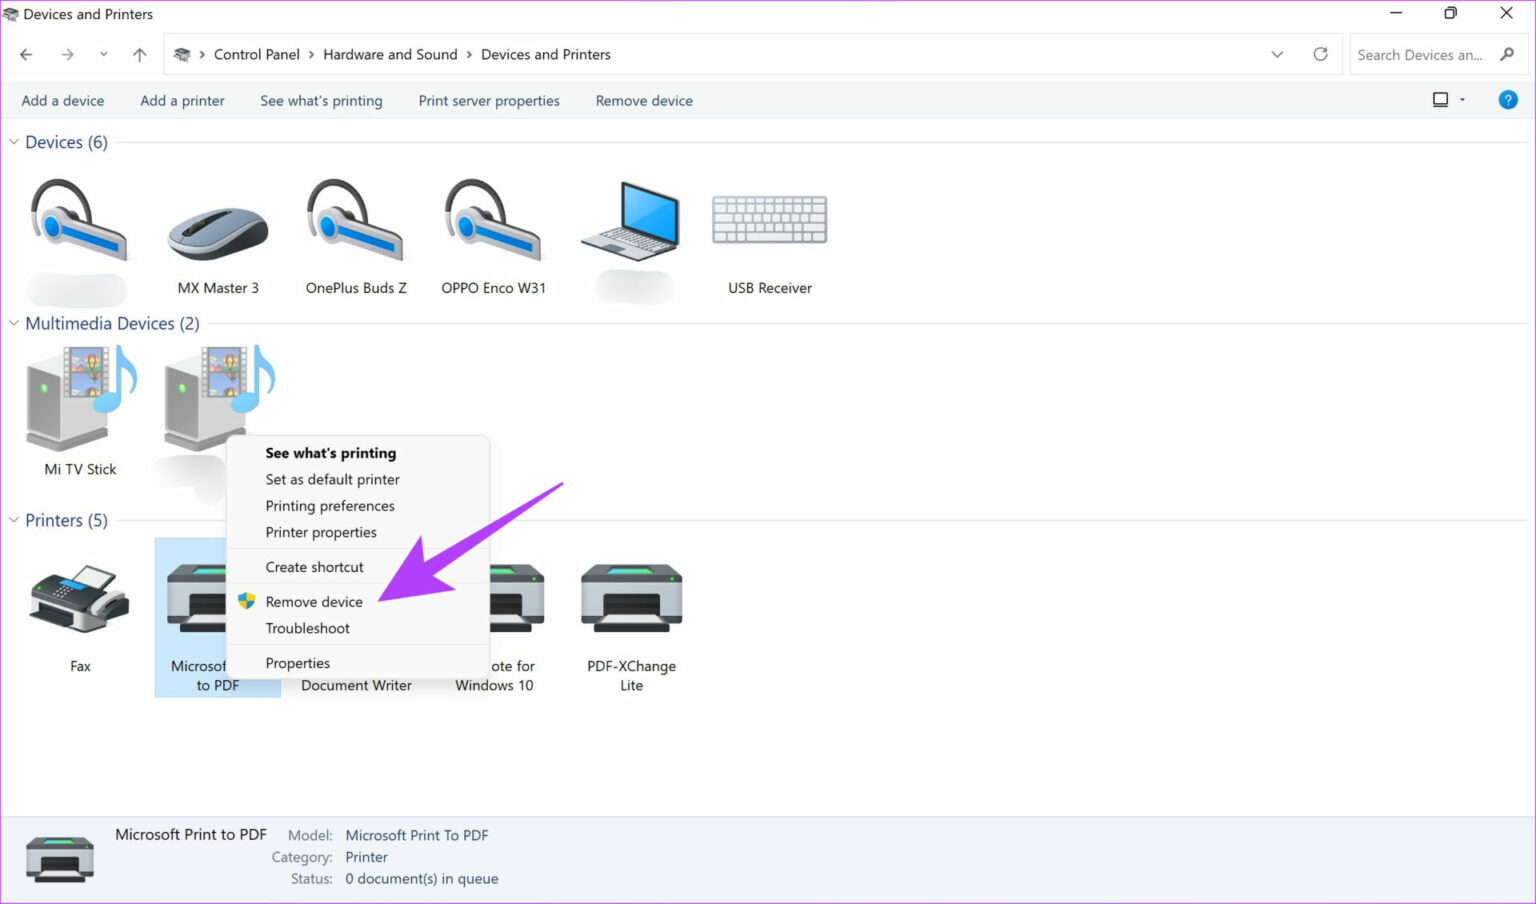Click the refresh button in address bar

coord(1320,54)
